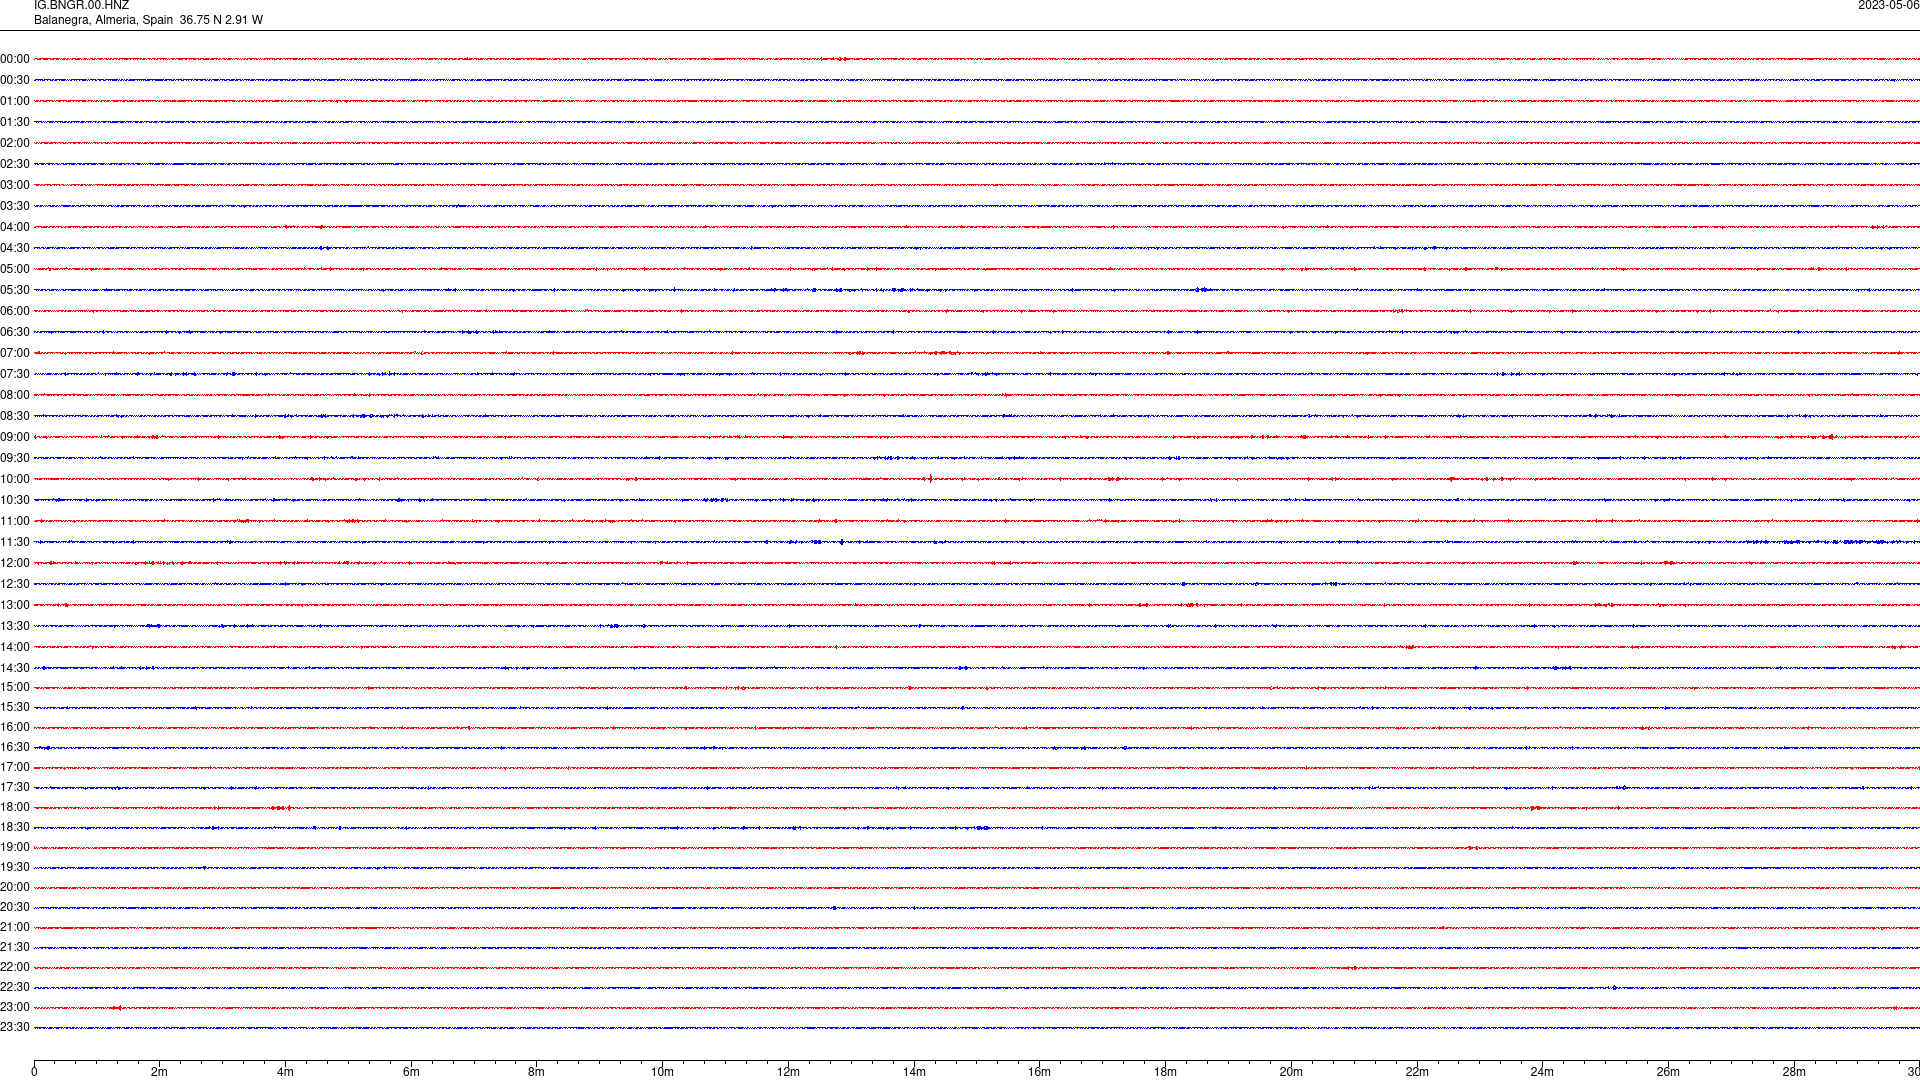The width and height of the screenshot is (1920, 1080).
Task: Select the 22m tick on the time axis
Action: pyautogui.click(x=1417, y=1072)
